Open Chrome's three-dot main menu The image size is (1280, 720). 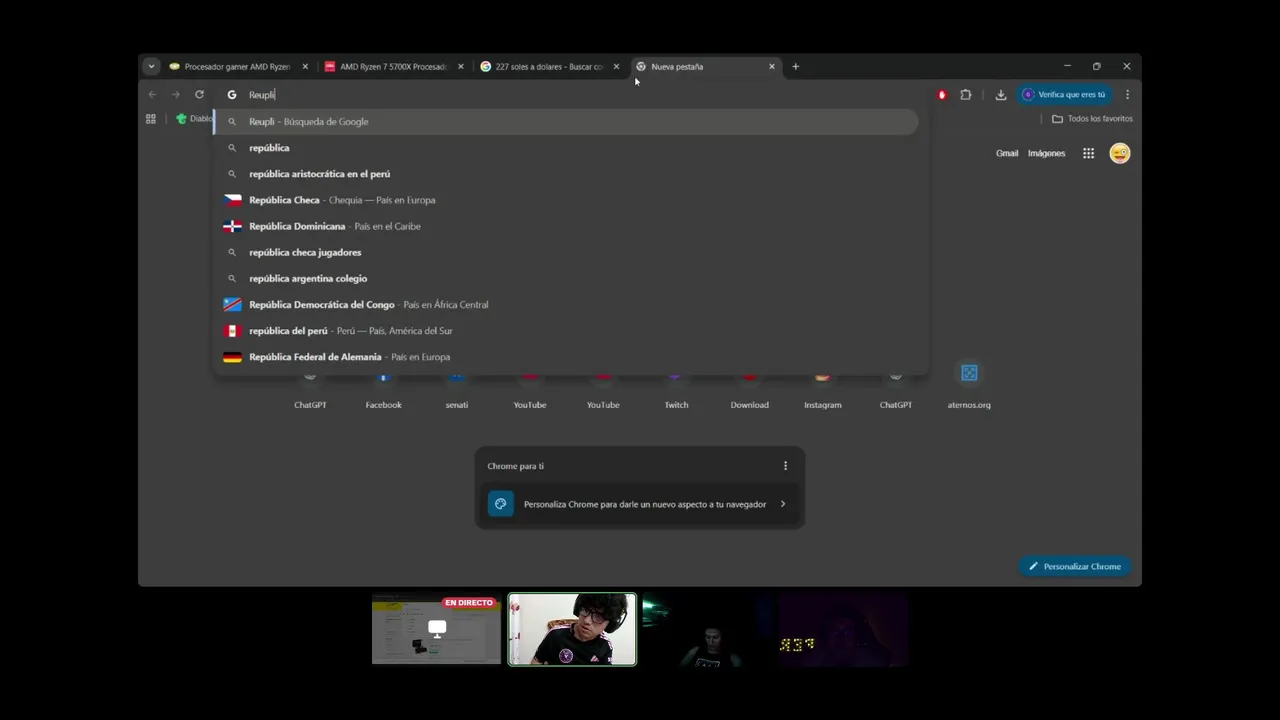tap(1127, 94)
